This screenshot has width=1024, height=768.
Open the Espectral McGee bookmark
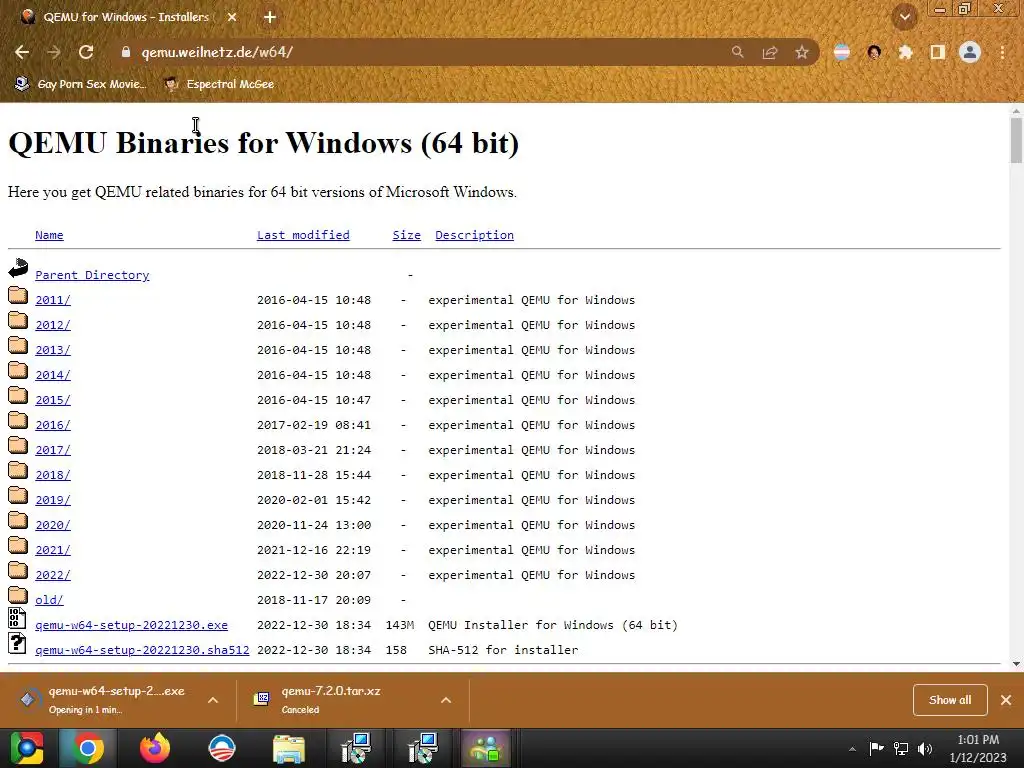click(219, 84)
